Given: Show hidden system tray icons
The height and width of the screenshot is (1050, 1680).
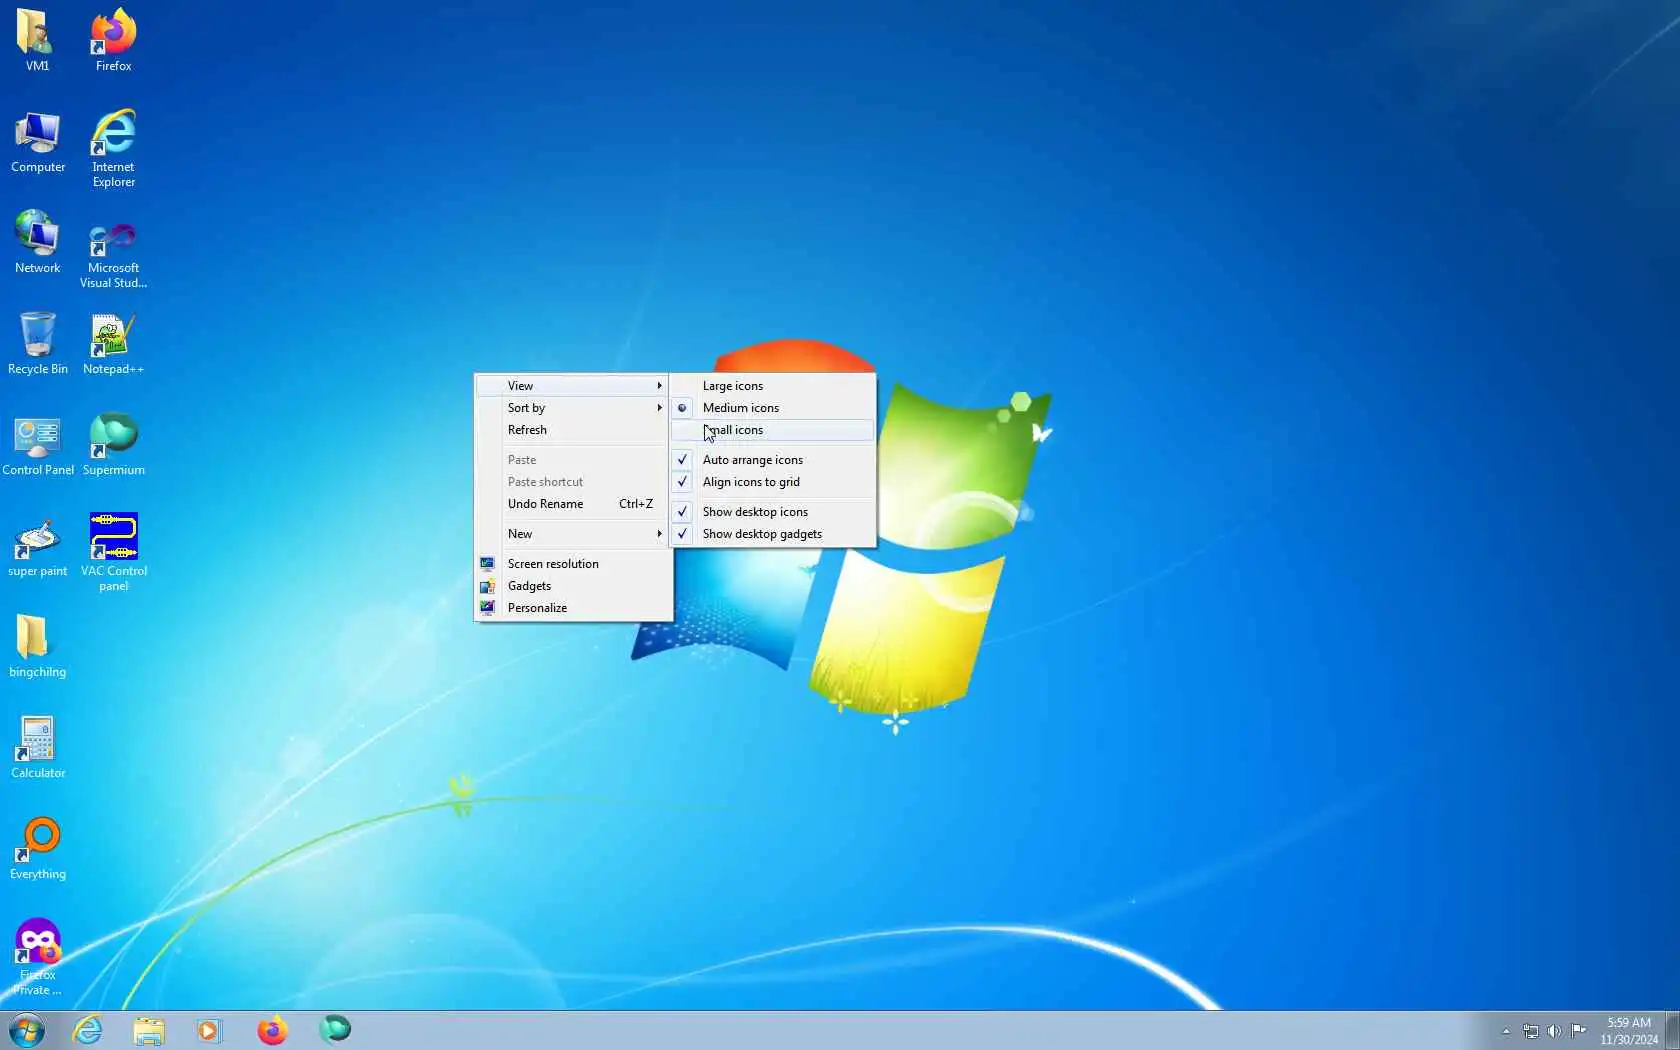Looking at the screenshot, I should (x=1506, y=1031).
